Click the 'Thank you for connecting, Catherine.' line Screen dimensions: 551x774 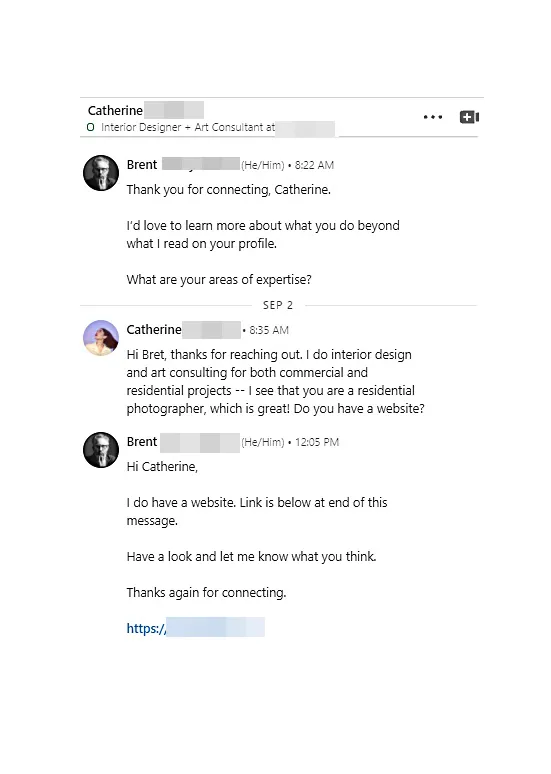[229, 190]
